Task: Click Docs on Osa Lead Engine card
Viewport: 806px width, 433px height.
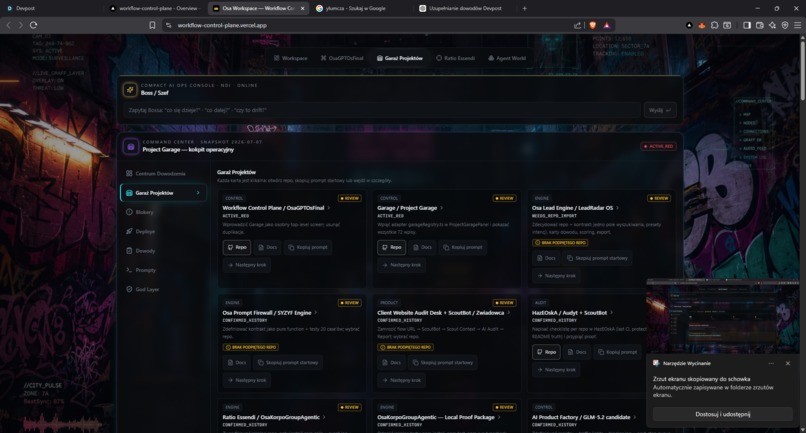Action: (546, 258)
